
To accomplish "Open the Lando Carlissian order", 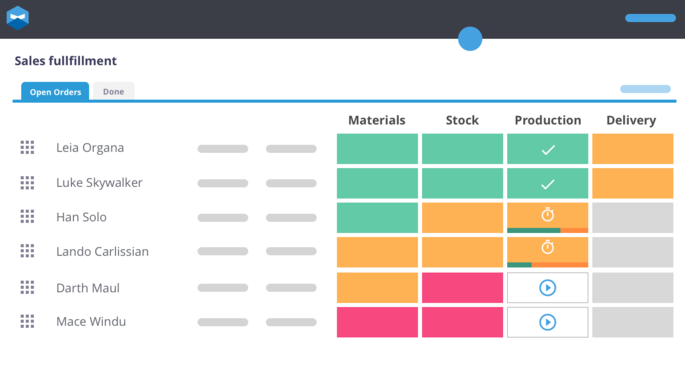I will pyautogui.click(x=102, y=252).
